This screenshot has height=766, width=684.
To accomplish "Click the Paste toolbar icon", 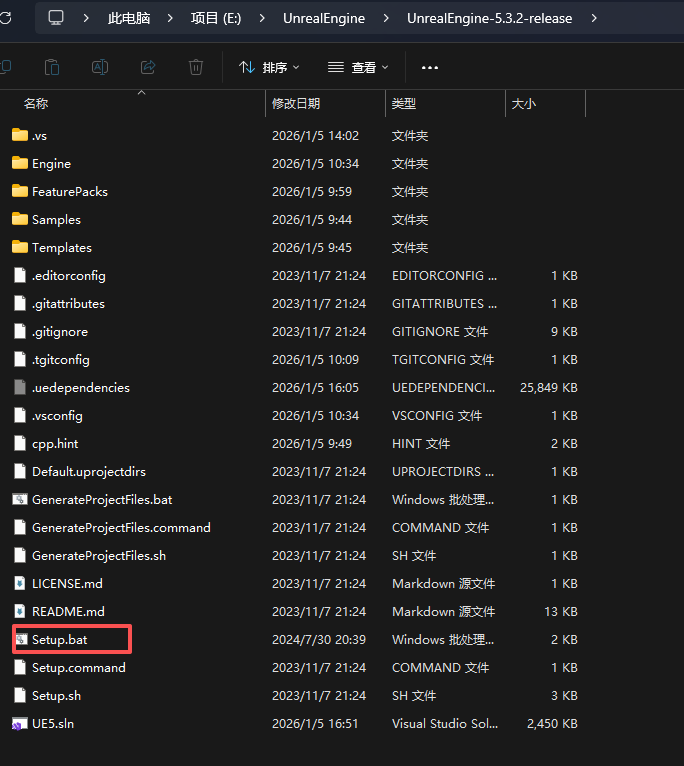I will 52,67.
